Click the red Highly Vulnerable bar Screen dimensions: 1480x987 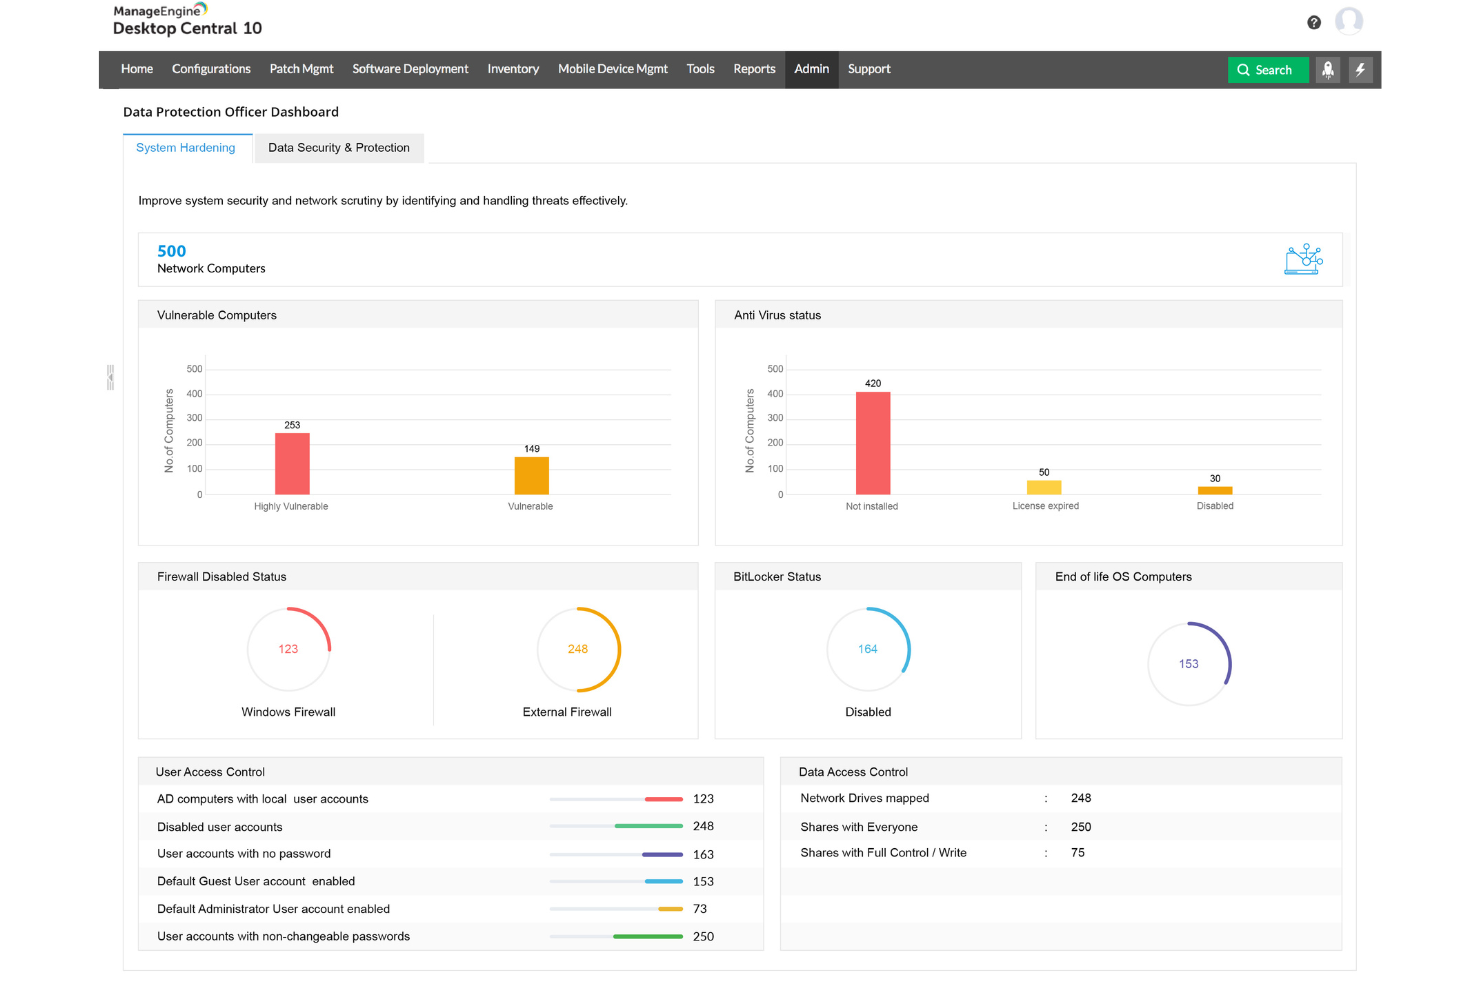click(291, 463)
